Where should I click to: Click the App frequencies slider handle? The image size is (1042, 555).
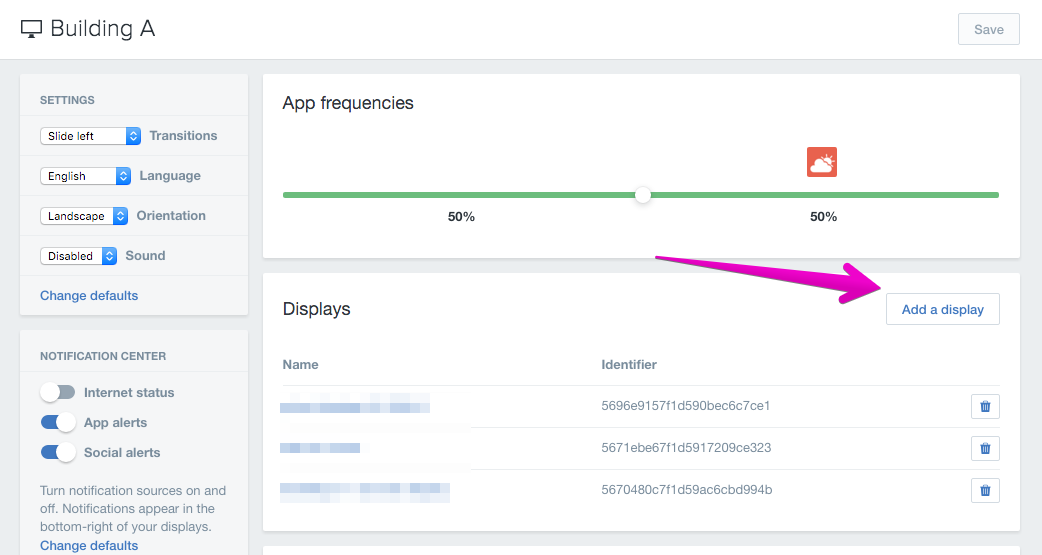643,195
